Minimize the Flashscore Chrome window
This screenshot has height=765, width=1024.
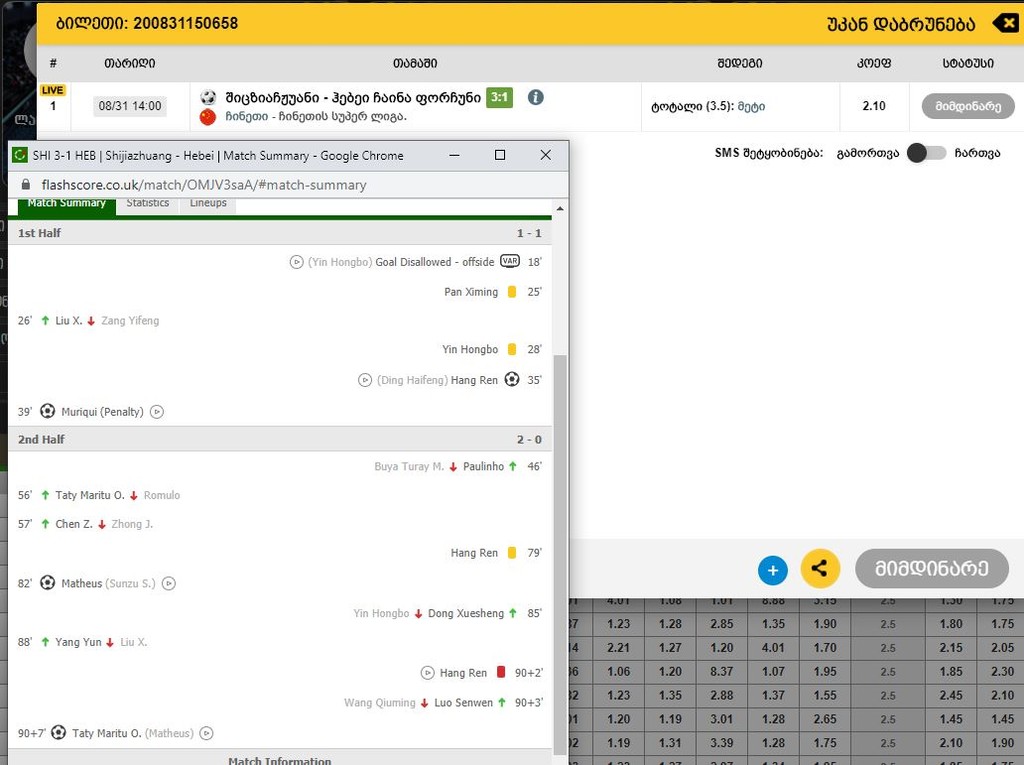coord(455,155)
